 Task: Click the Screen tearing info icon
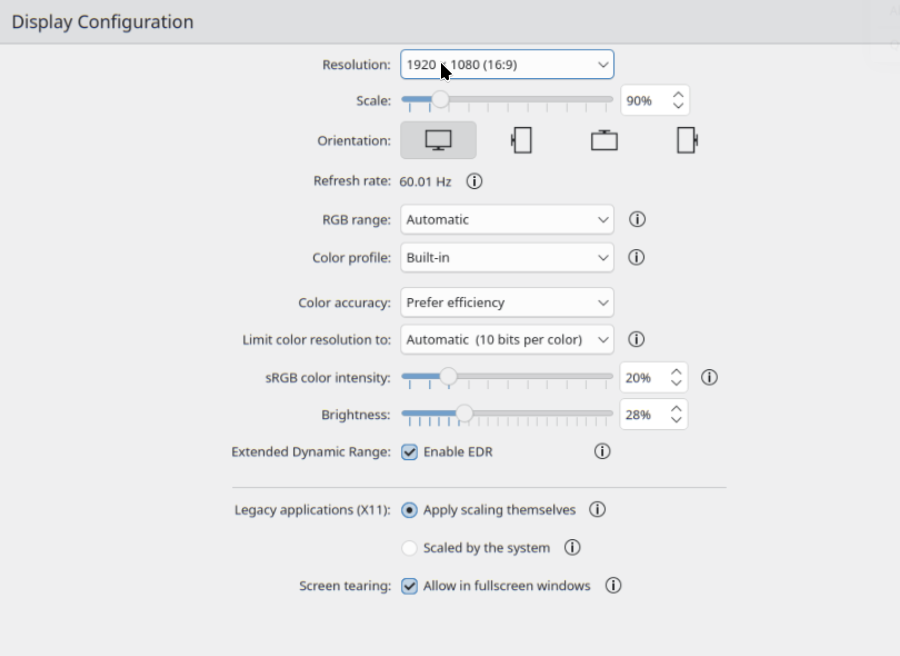pos(613,585)
